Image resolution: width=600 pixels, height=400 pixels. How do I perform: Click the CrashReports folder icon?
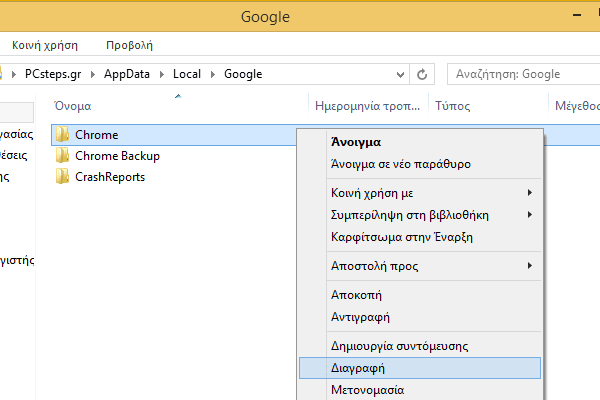point(62,176)
